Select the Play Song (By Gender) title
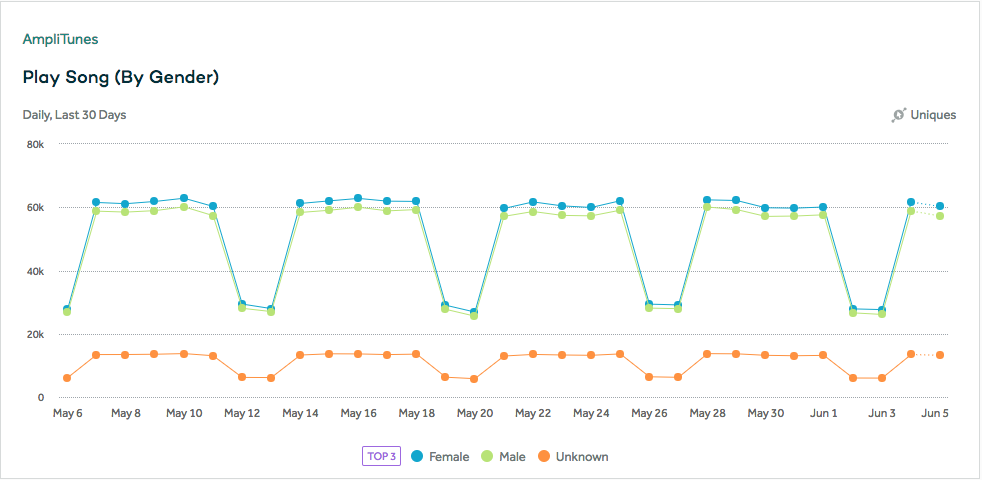The height and width of the screenshot is (480, 982). pyautogui.click(x=120, y=78)
